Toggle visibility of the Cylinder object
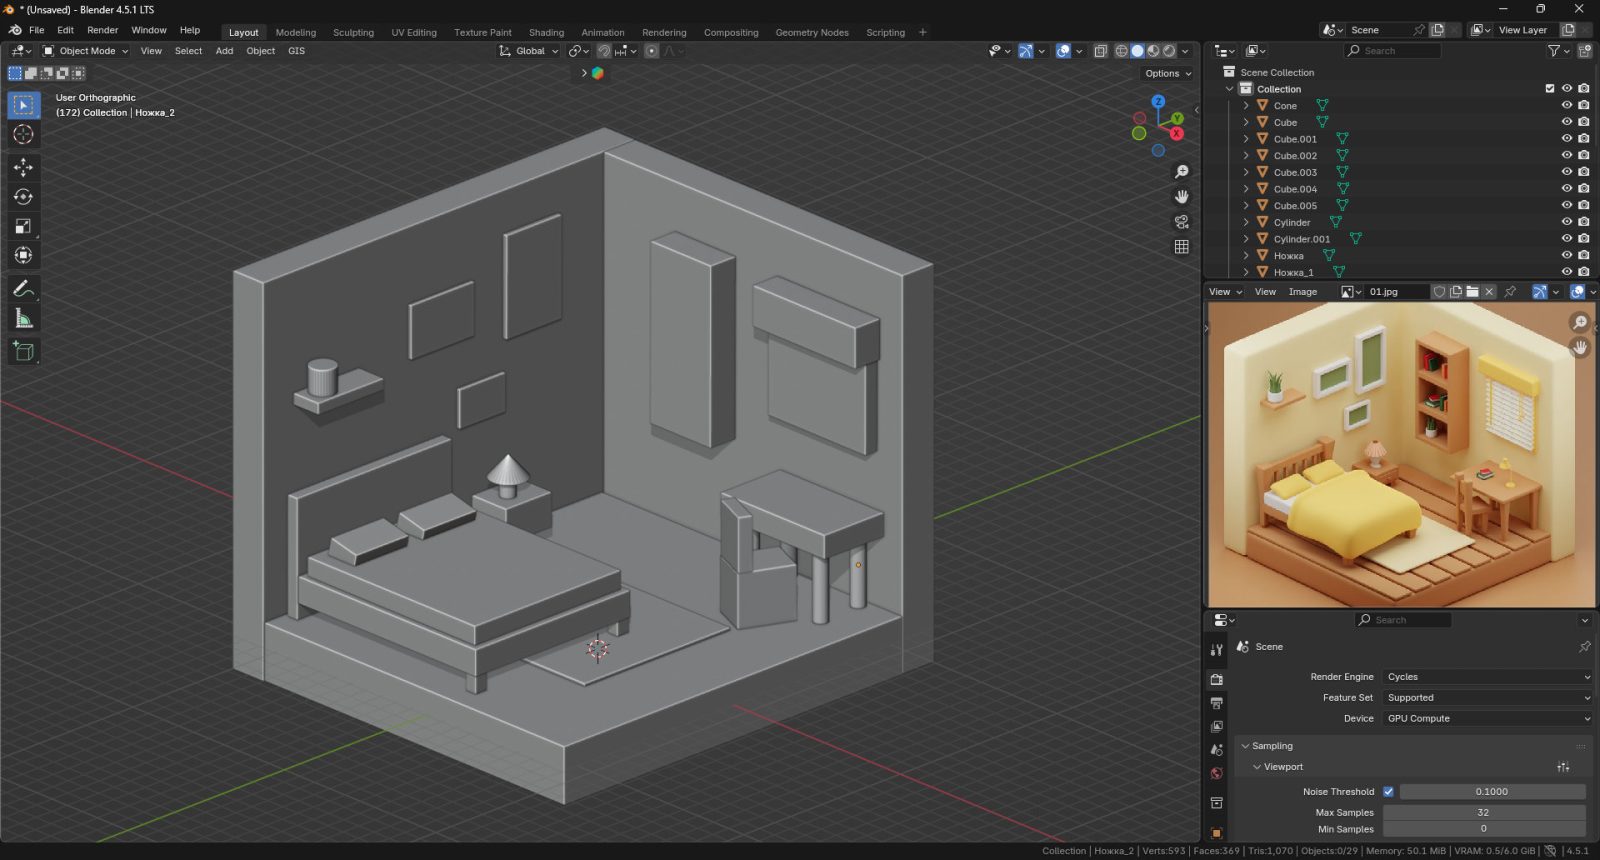The height and width of the screenshot is (860, 1600). point(1567,222)
